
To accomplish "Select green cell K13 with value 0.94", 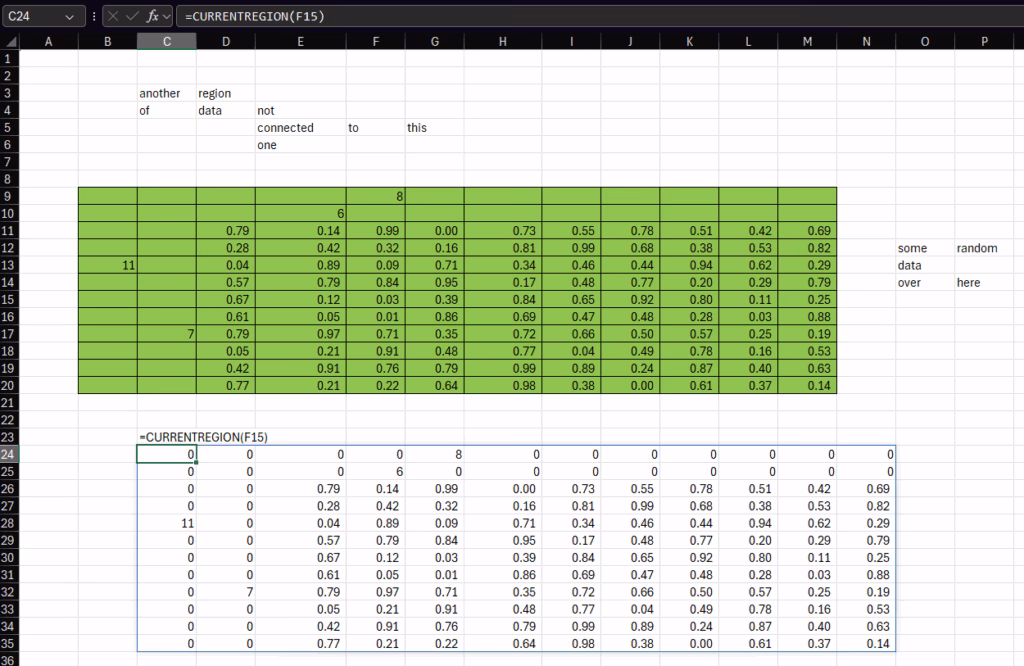I will click(x=689, y=265).
